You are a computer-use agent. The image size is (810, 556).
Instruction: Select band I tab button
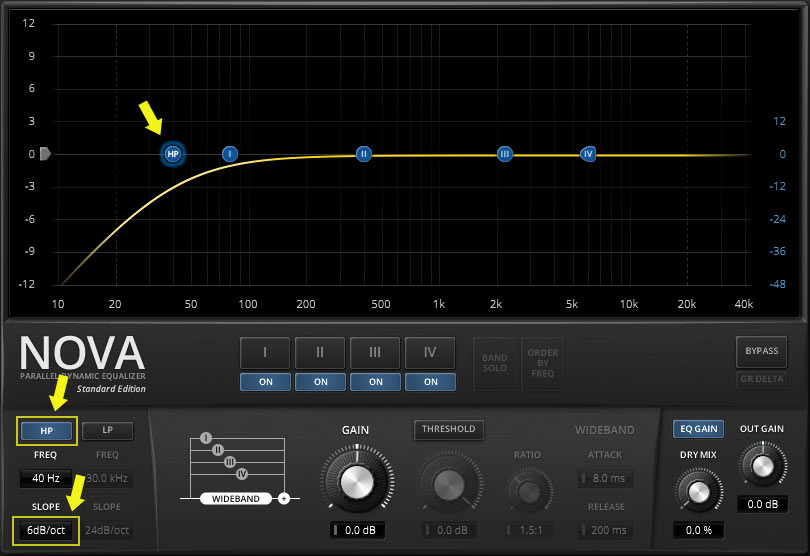[265, 353]
